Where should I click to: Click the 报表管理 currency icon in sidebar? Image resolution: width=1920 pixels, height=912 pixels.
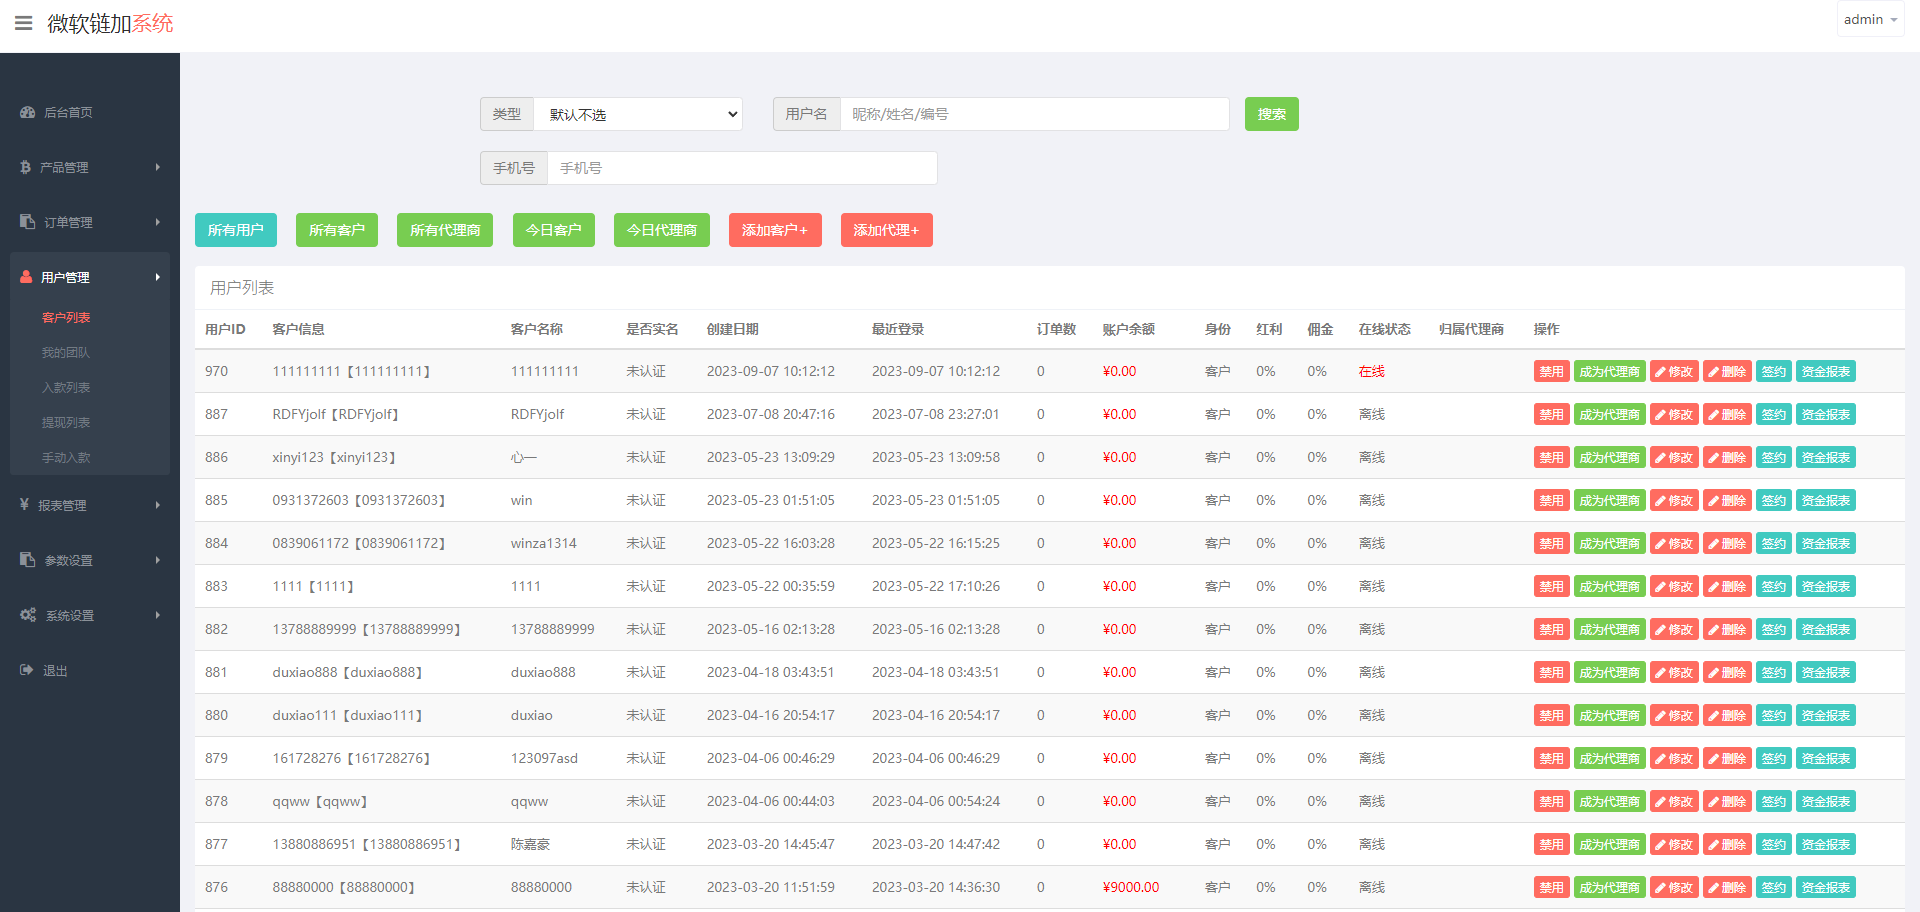pos(25,505)
